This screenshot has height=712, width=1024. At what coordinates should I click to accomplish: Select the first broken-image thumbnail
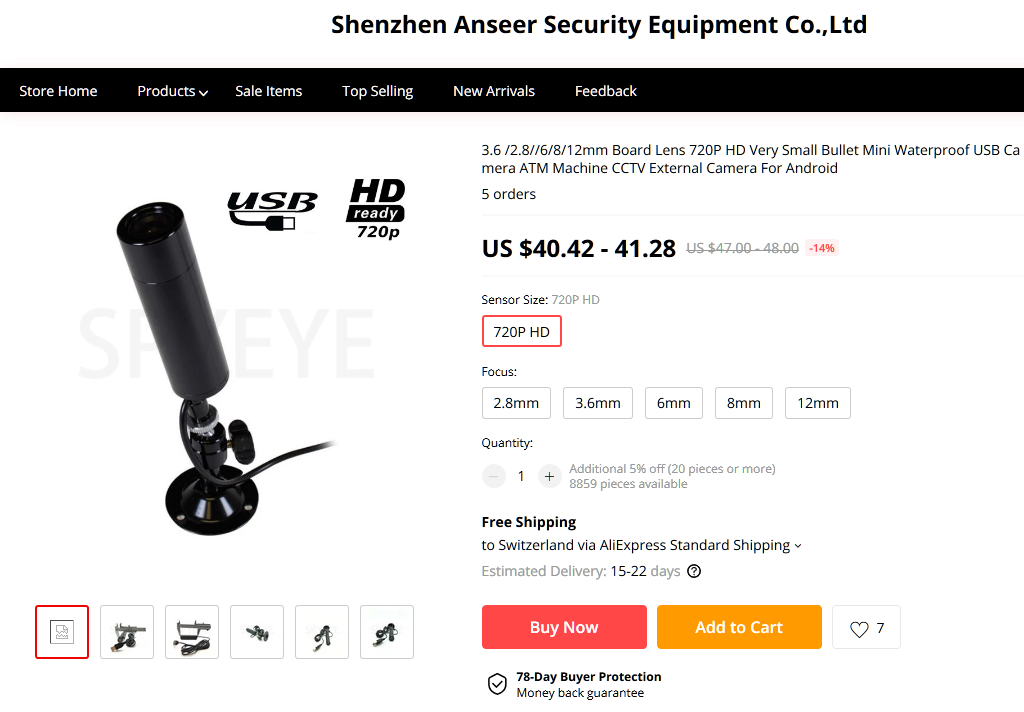click(x=62, y=632)
